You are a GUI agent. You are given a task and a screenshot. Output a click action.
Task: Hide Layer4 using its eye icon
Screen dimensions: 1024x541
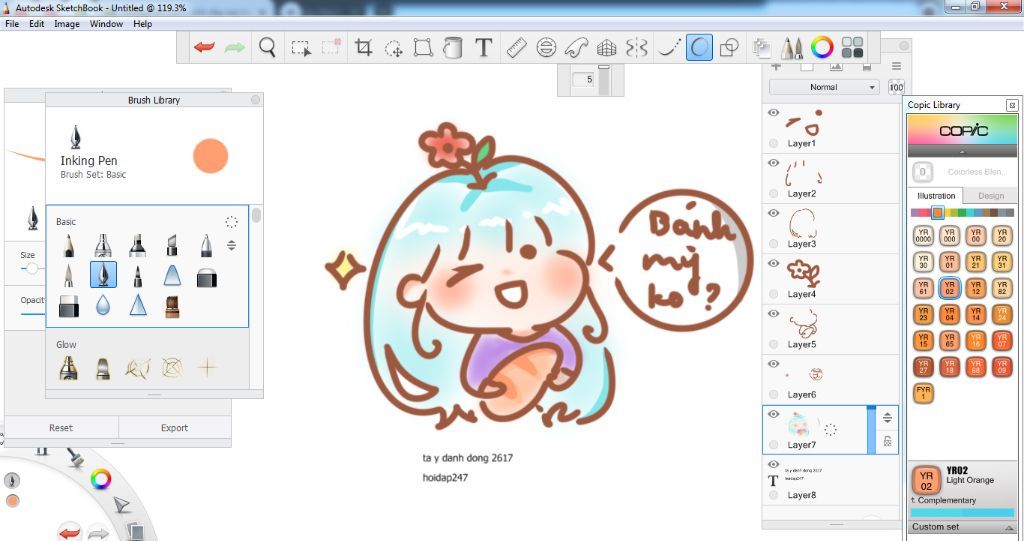774,263
